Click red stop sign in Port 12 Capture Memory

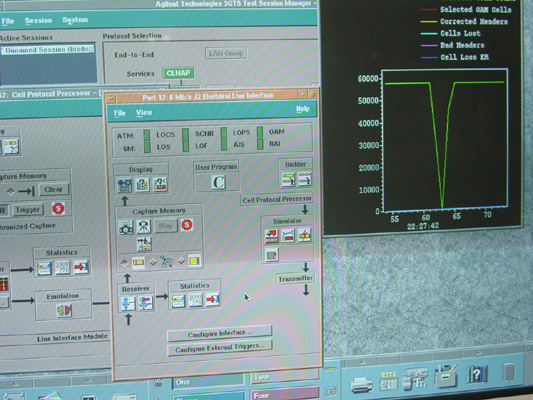coord(187,225)
